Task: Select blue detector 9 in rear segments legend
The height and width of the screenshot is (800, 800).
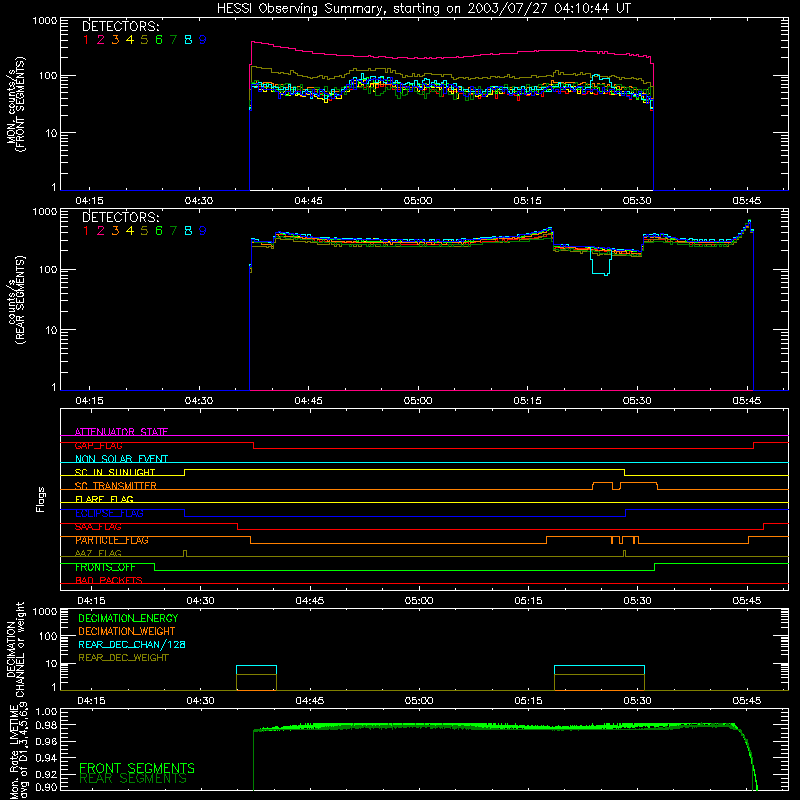Action: click(x=203, y=231)
